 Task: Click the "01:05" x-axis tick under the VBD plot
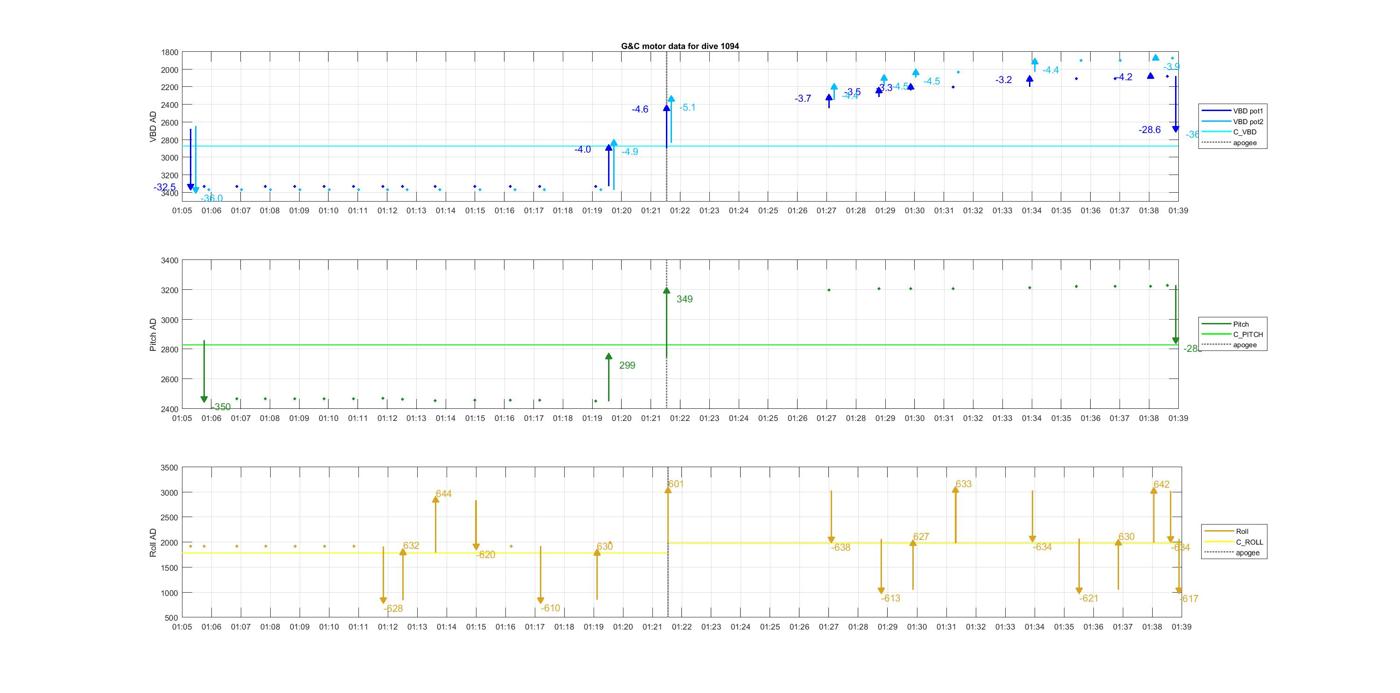point(182,210)
